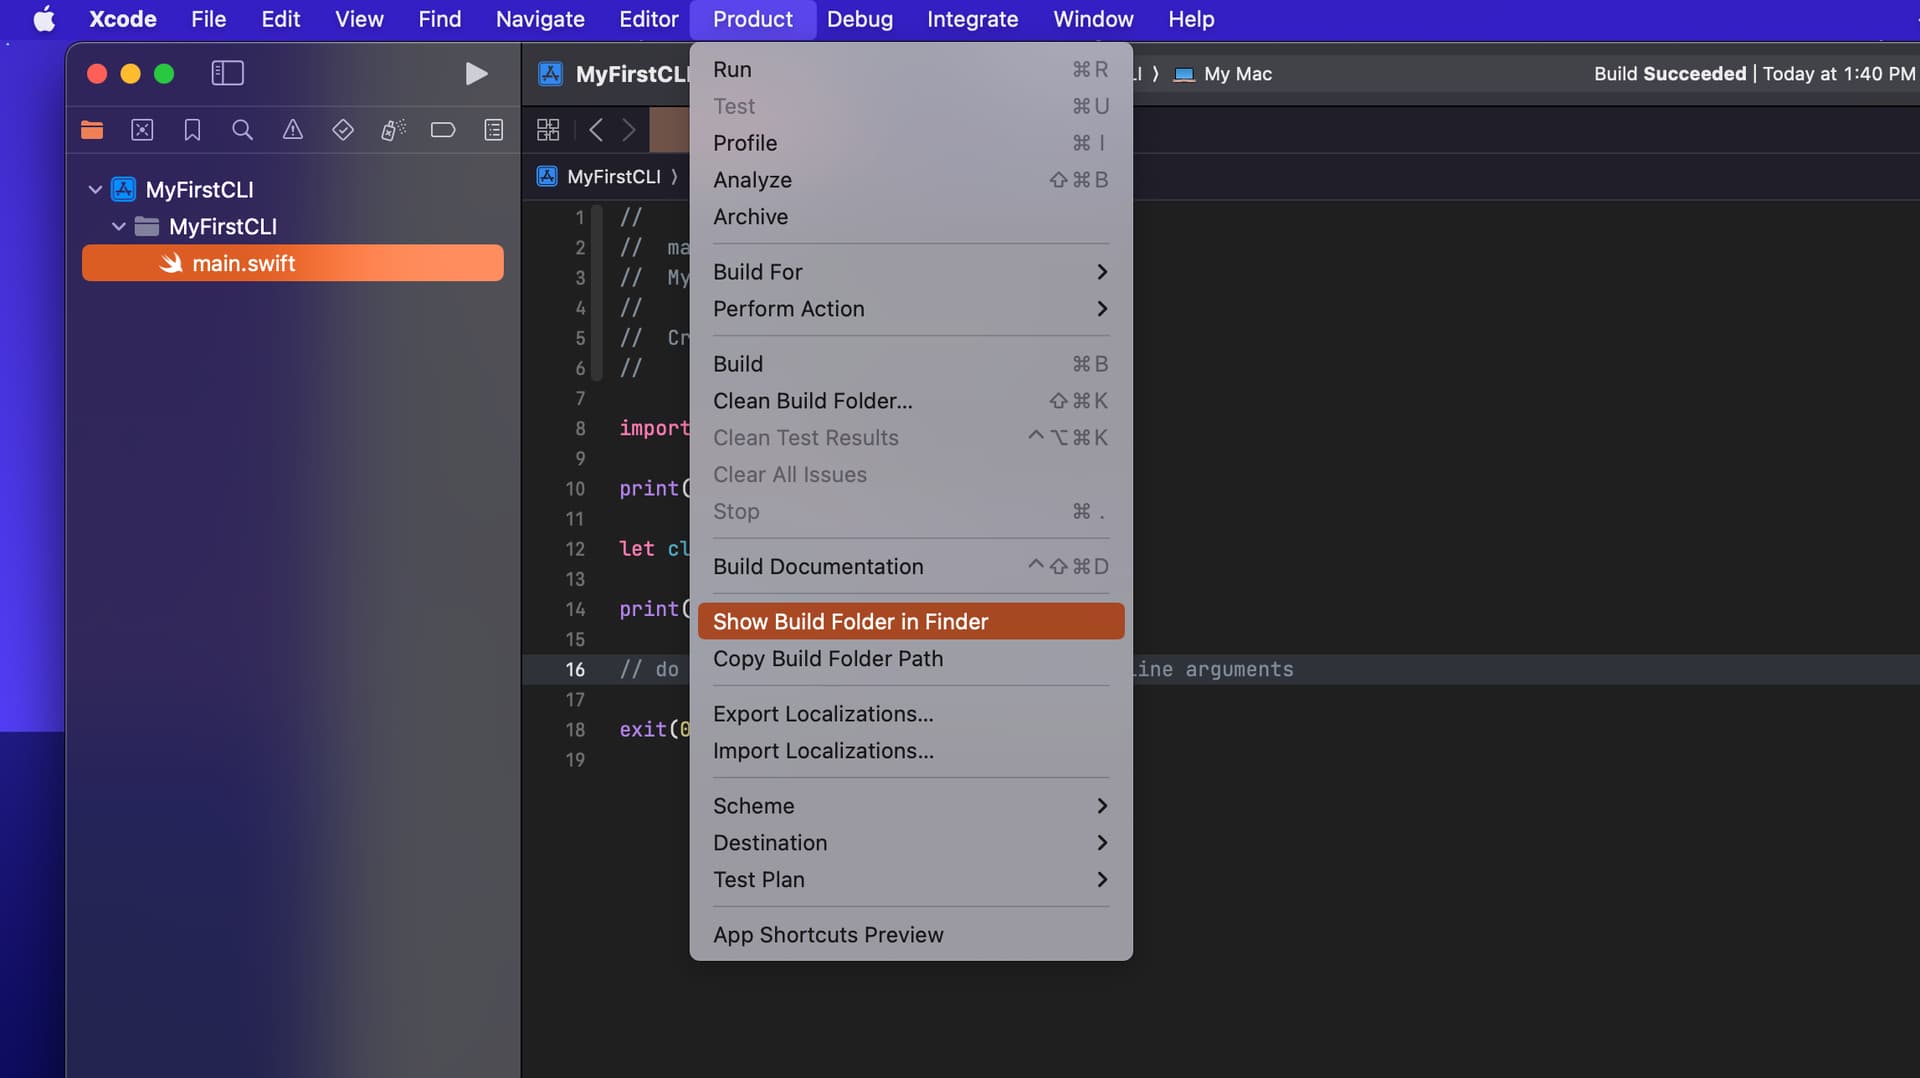Choose Build in the Product menu
This screenshot has height=1078, width=1920.
pos(911,364)
